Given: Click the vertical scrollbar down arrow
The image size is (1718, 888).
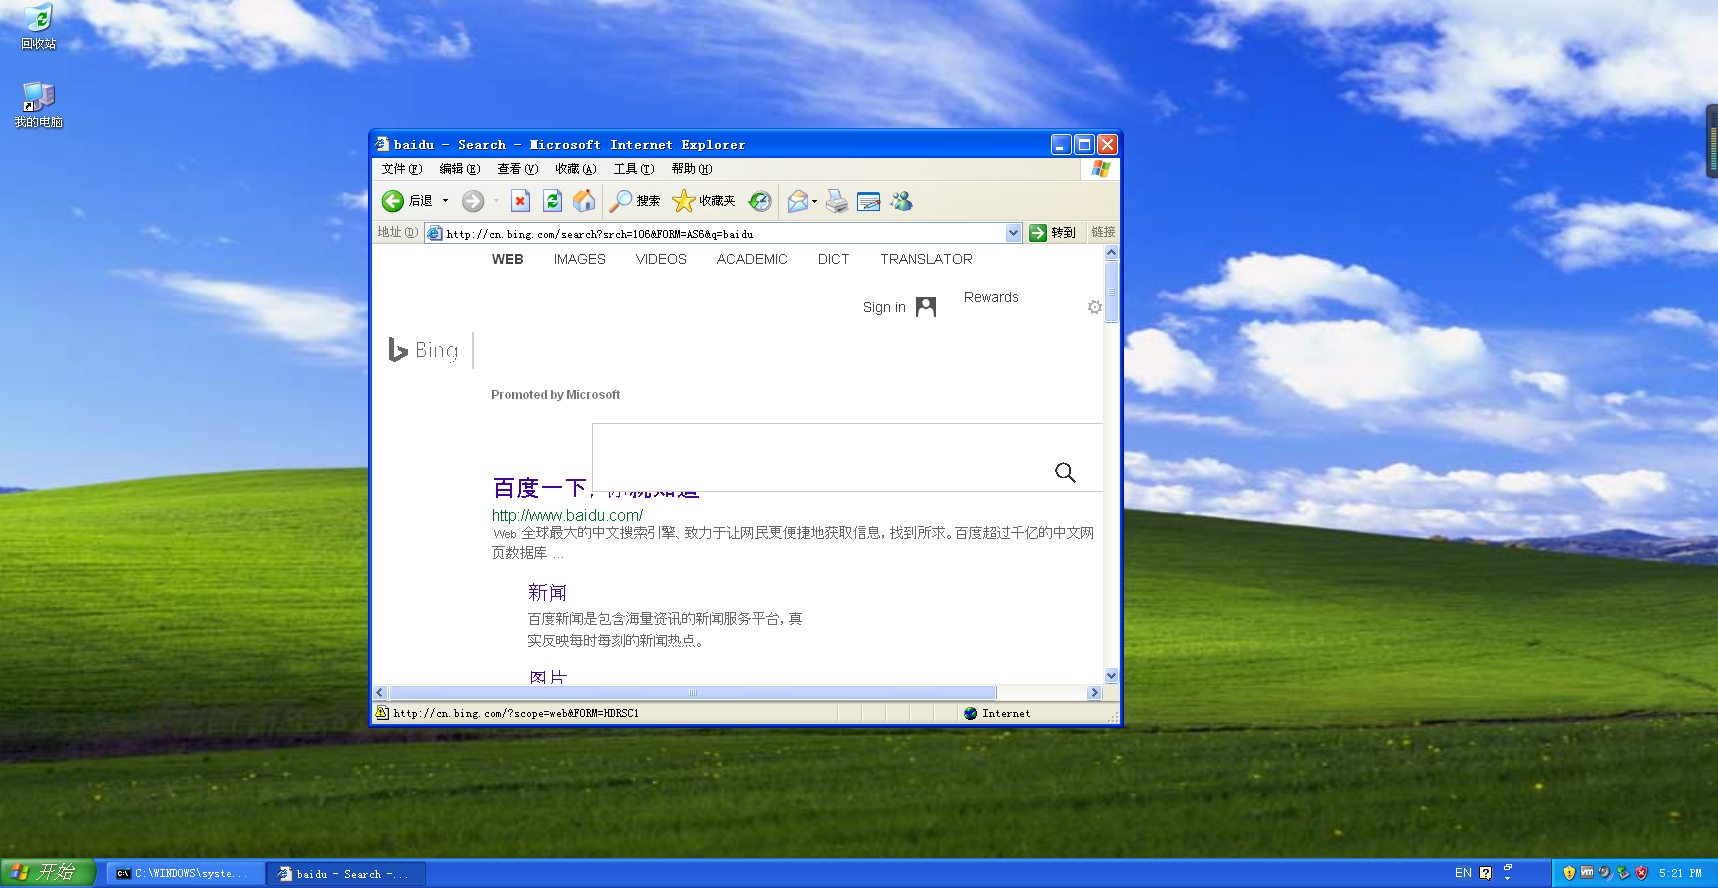Looking at the screenshot, I should coord(1111,675).
